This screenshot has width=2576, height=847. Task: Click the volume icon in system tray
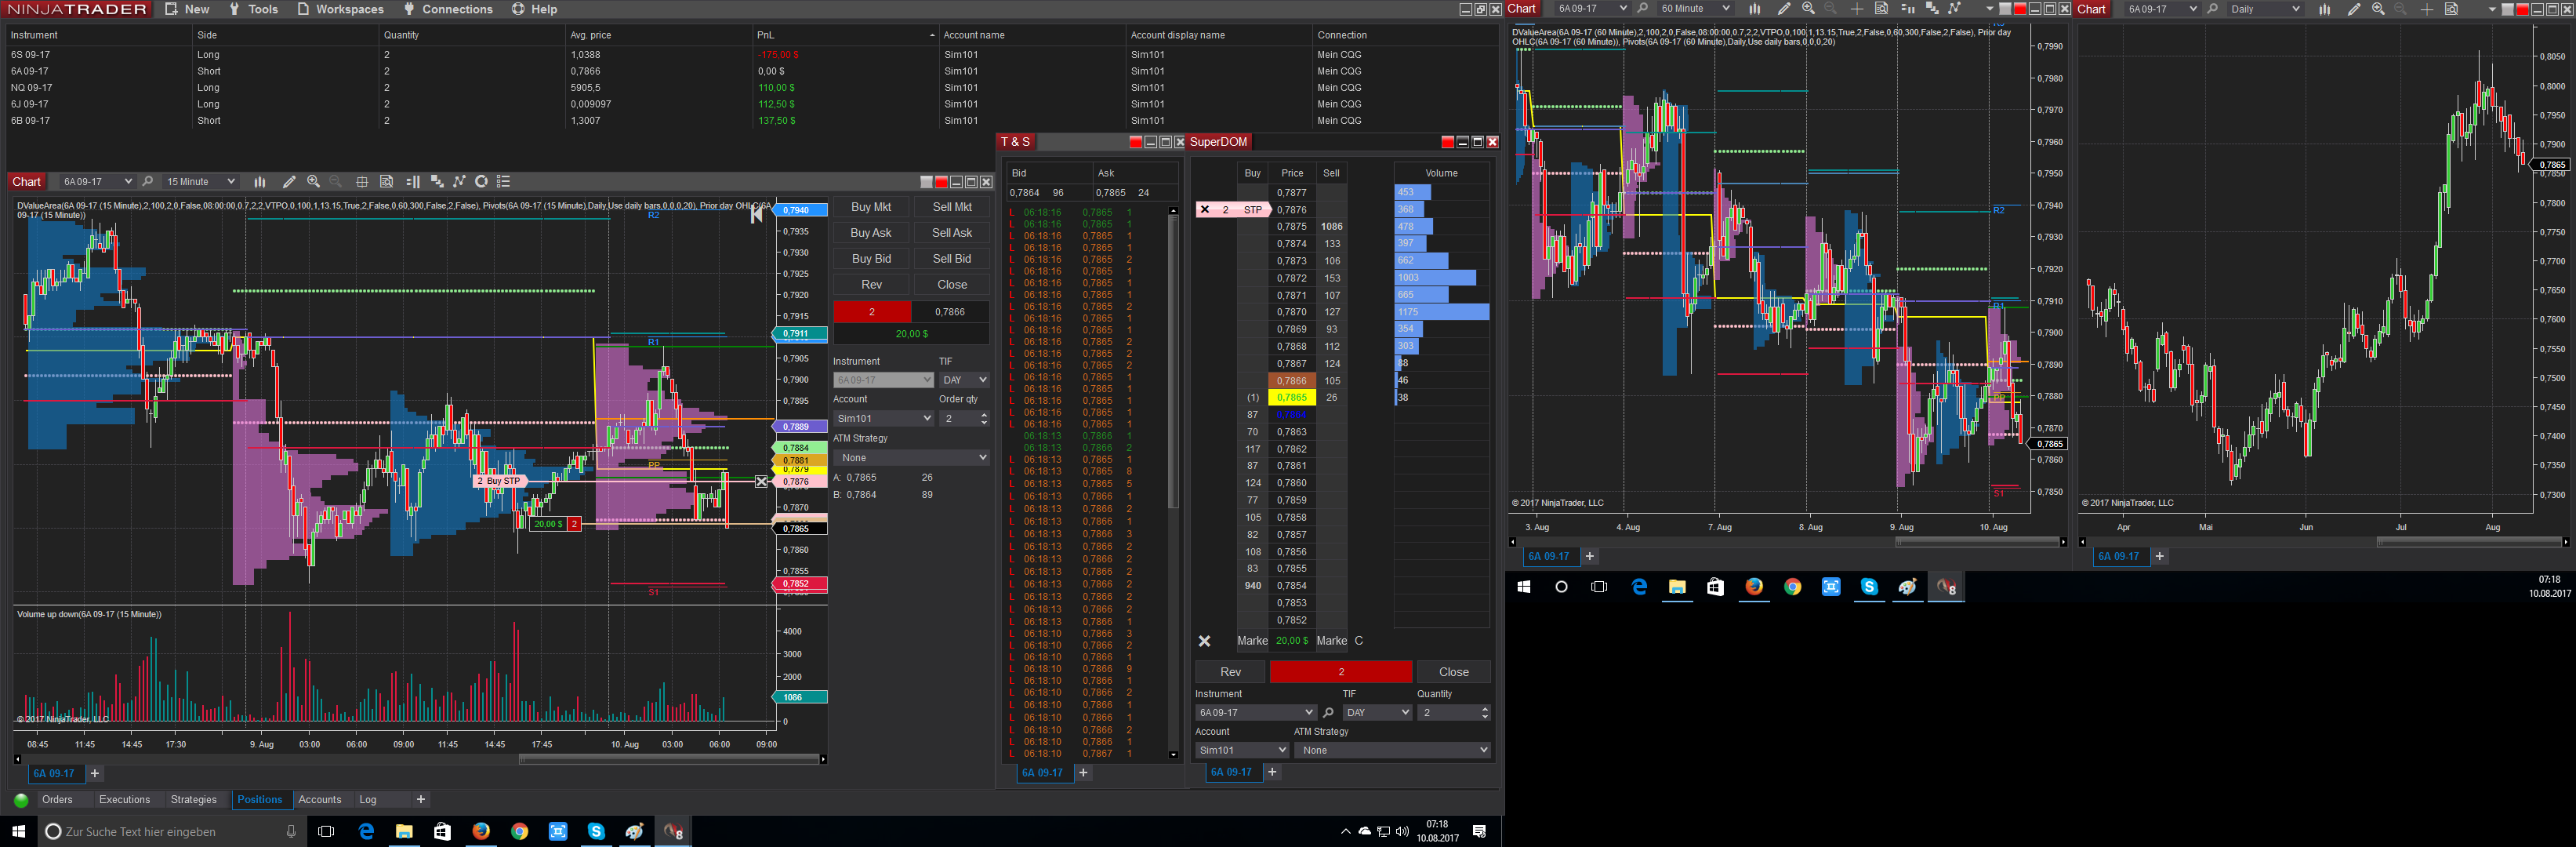(1402, 831)
